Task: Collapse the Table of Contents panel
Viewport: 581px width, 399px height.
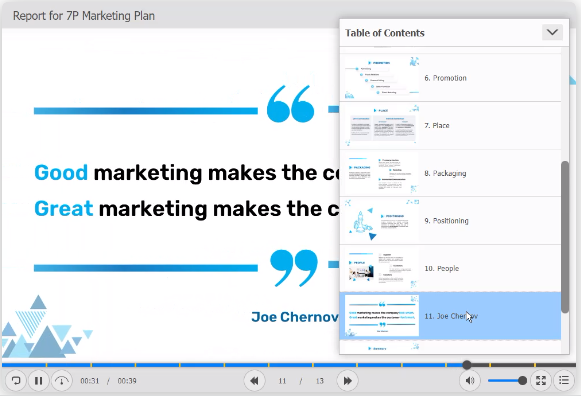Action: tap(552, 32)
